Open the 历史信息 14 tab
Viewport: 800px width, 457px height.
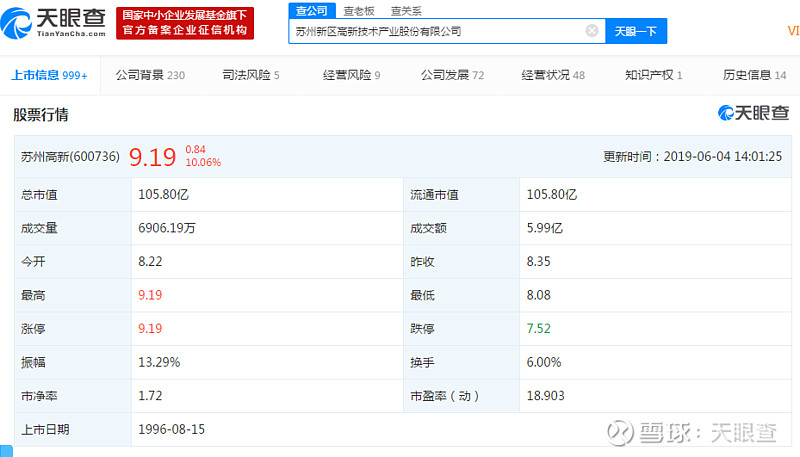click(x=754, y=75)
